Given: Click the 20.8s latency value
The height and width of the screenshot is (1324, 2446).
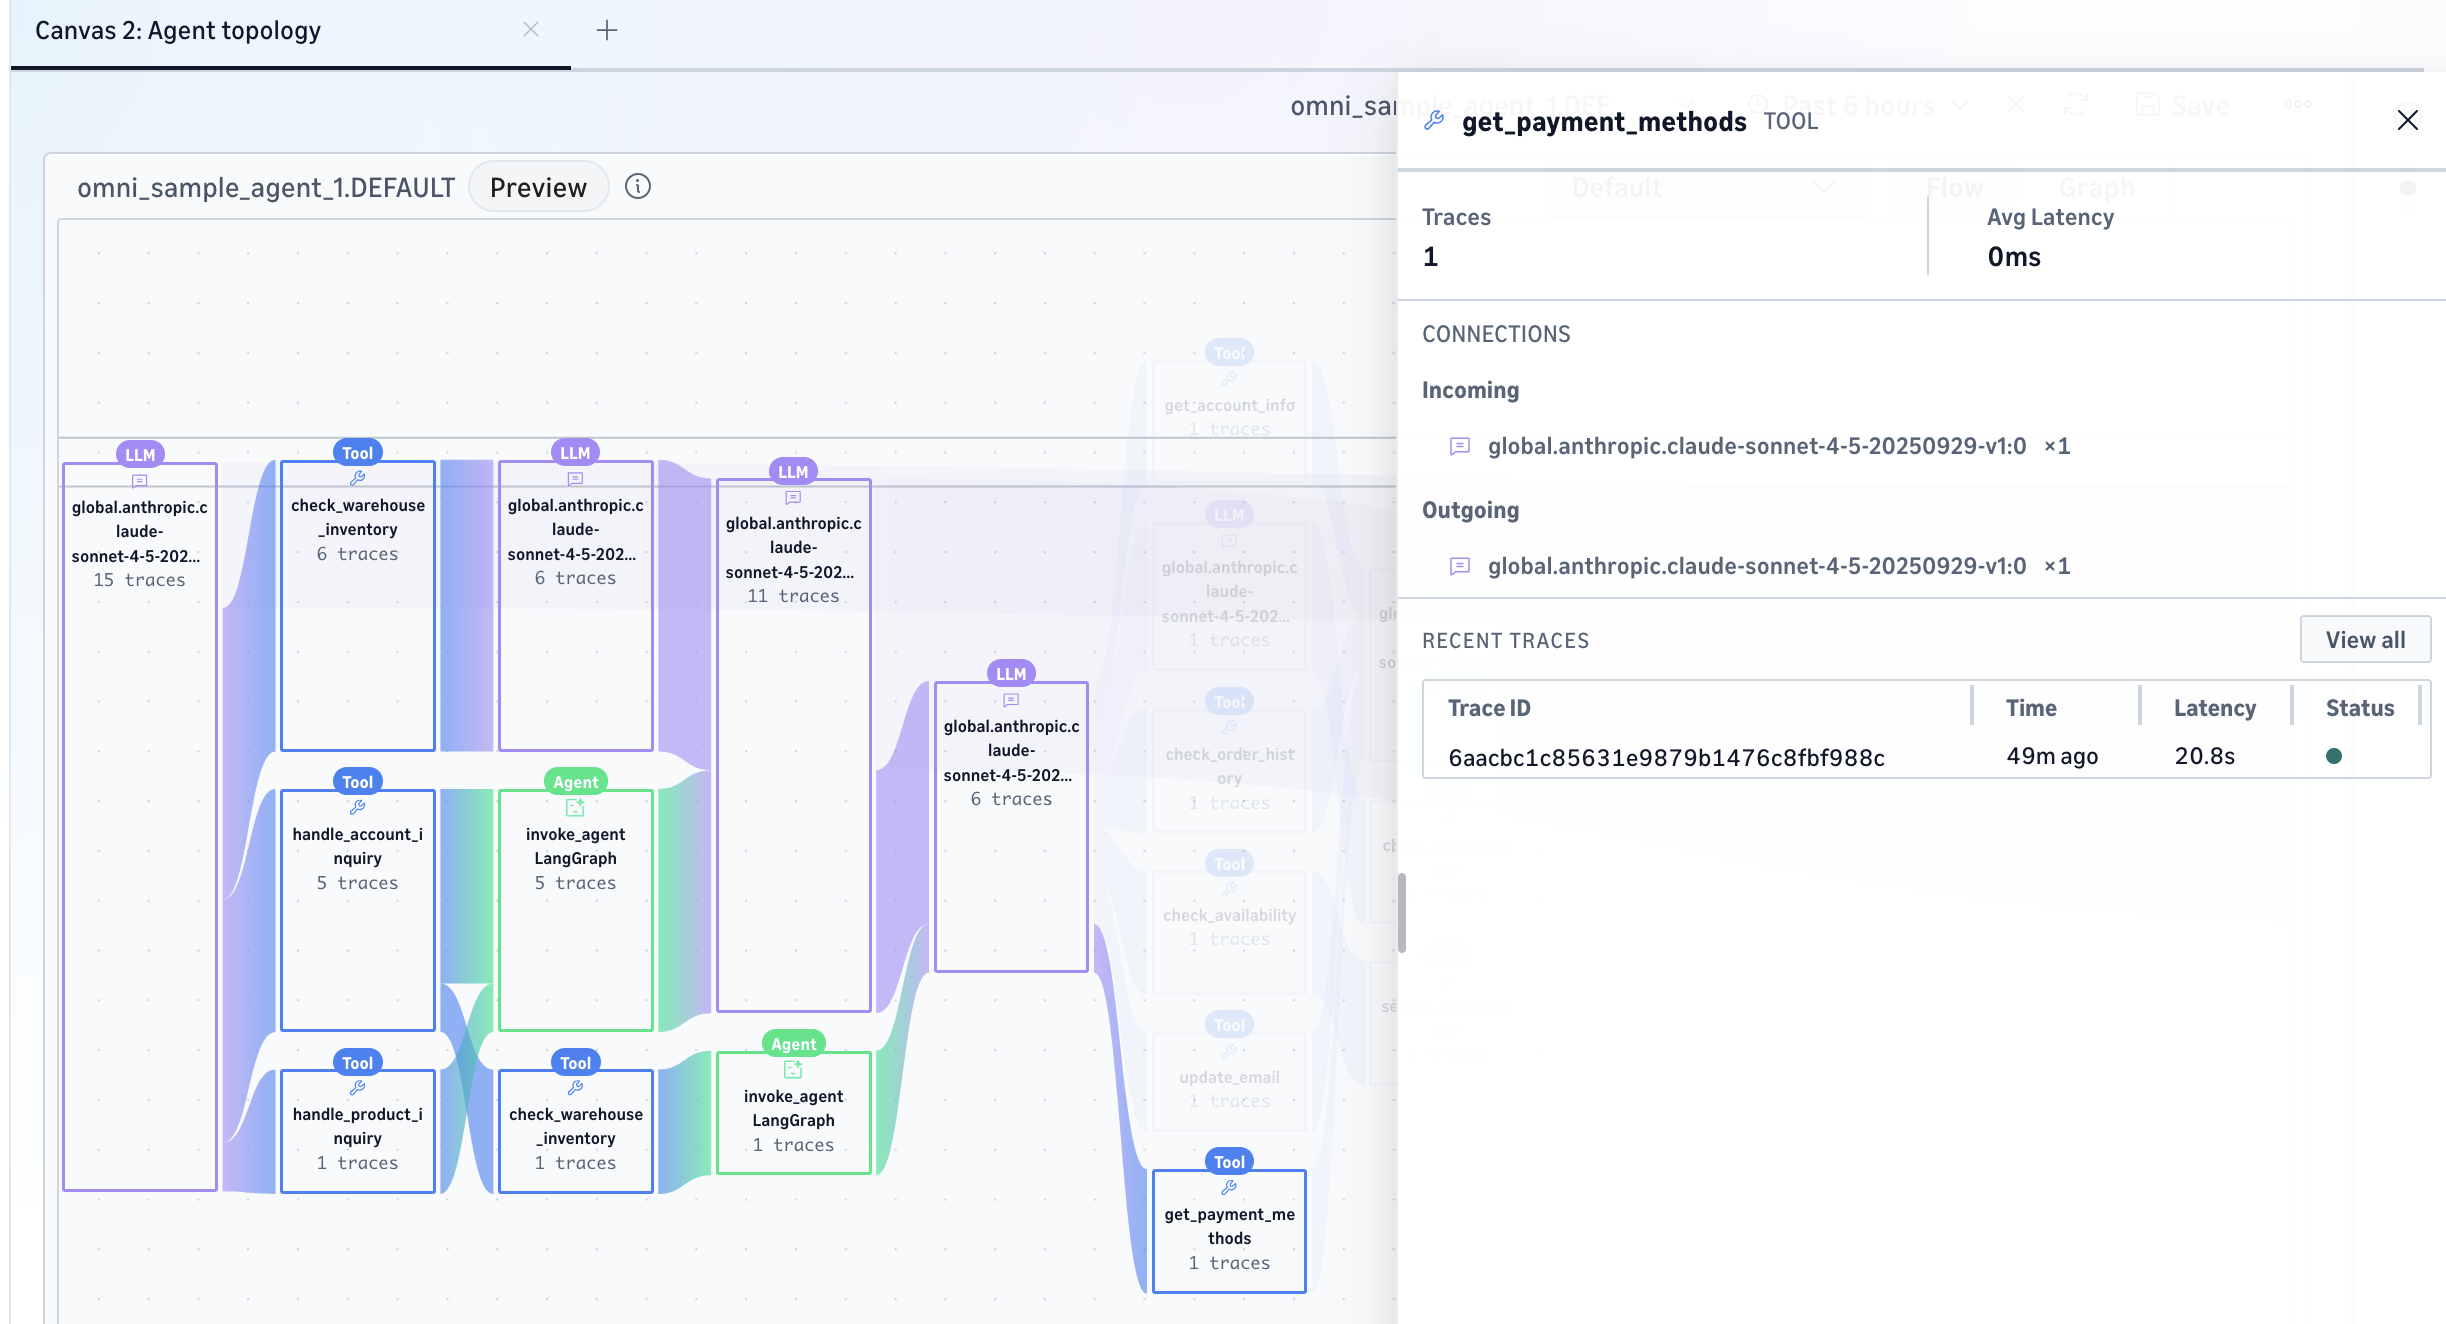Looking at the screenshot, I should tap(2204, 756).
